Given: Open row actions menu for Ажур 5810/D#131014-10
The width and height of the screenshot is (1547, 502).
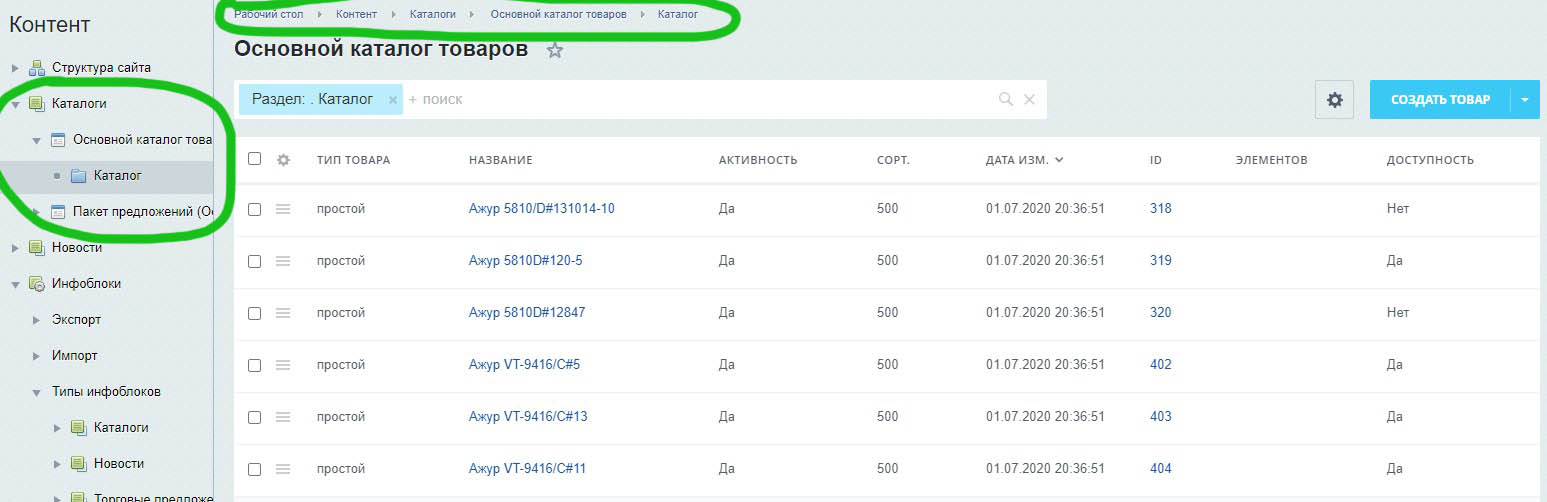Looking at the screenshot, I should click(x=283, y=209).
